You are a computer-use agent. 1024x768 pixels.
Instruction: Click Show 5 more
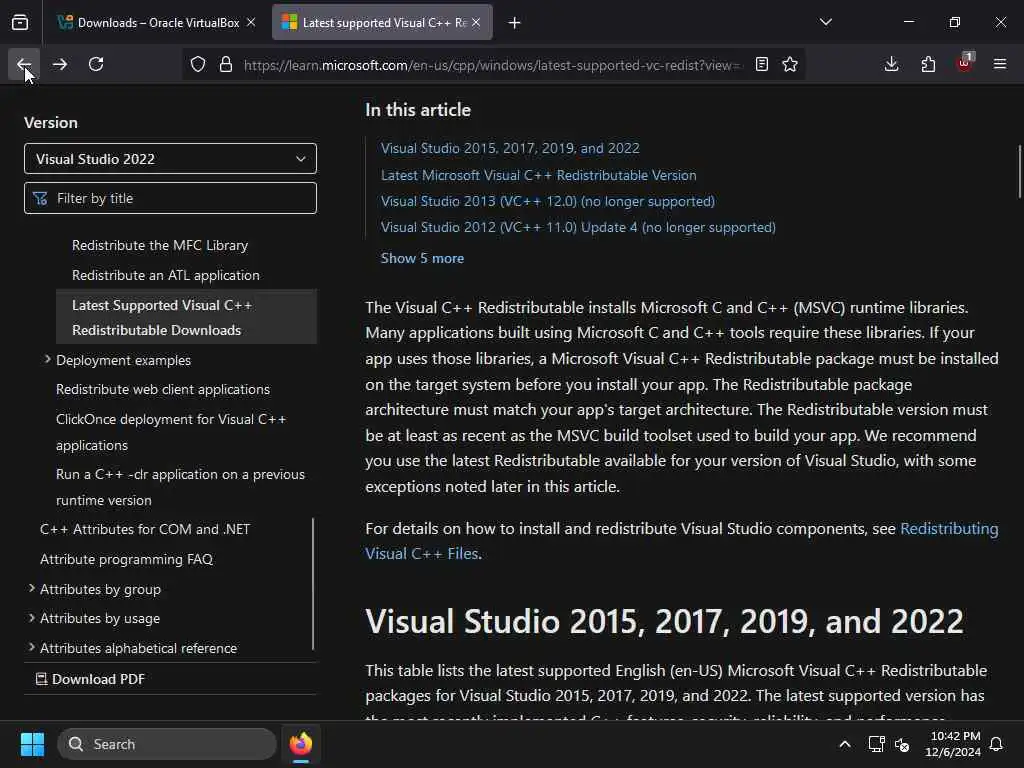point(422,258)
